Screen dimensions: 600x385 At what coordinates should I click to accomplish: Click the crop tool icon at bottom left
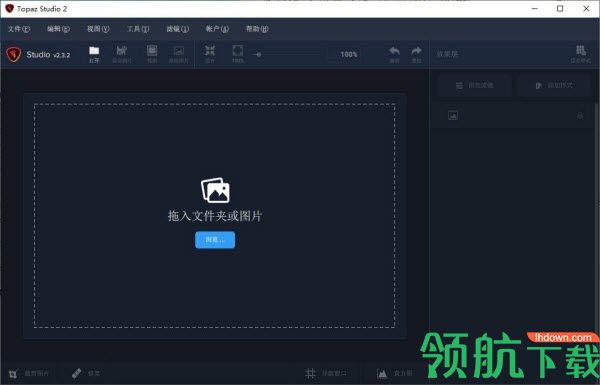[13, 374]
